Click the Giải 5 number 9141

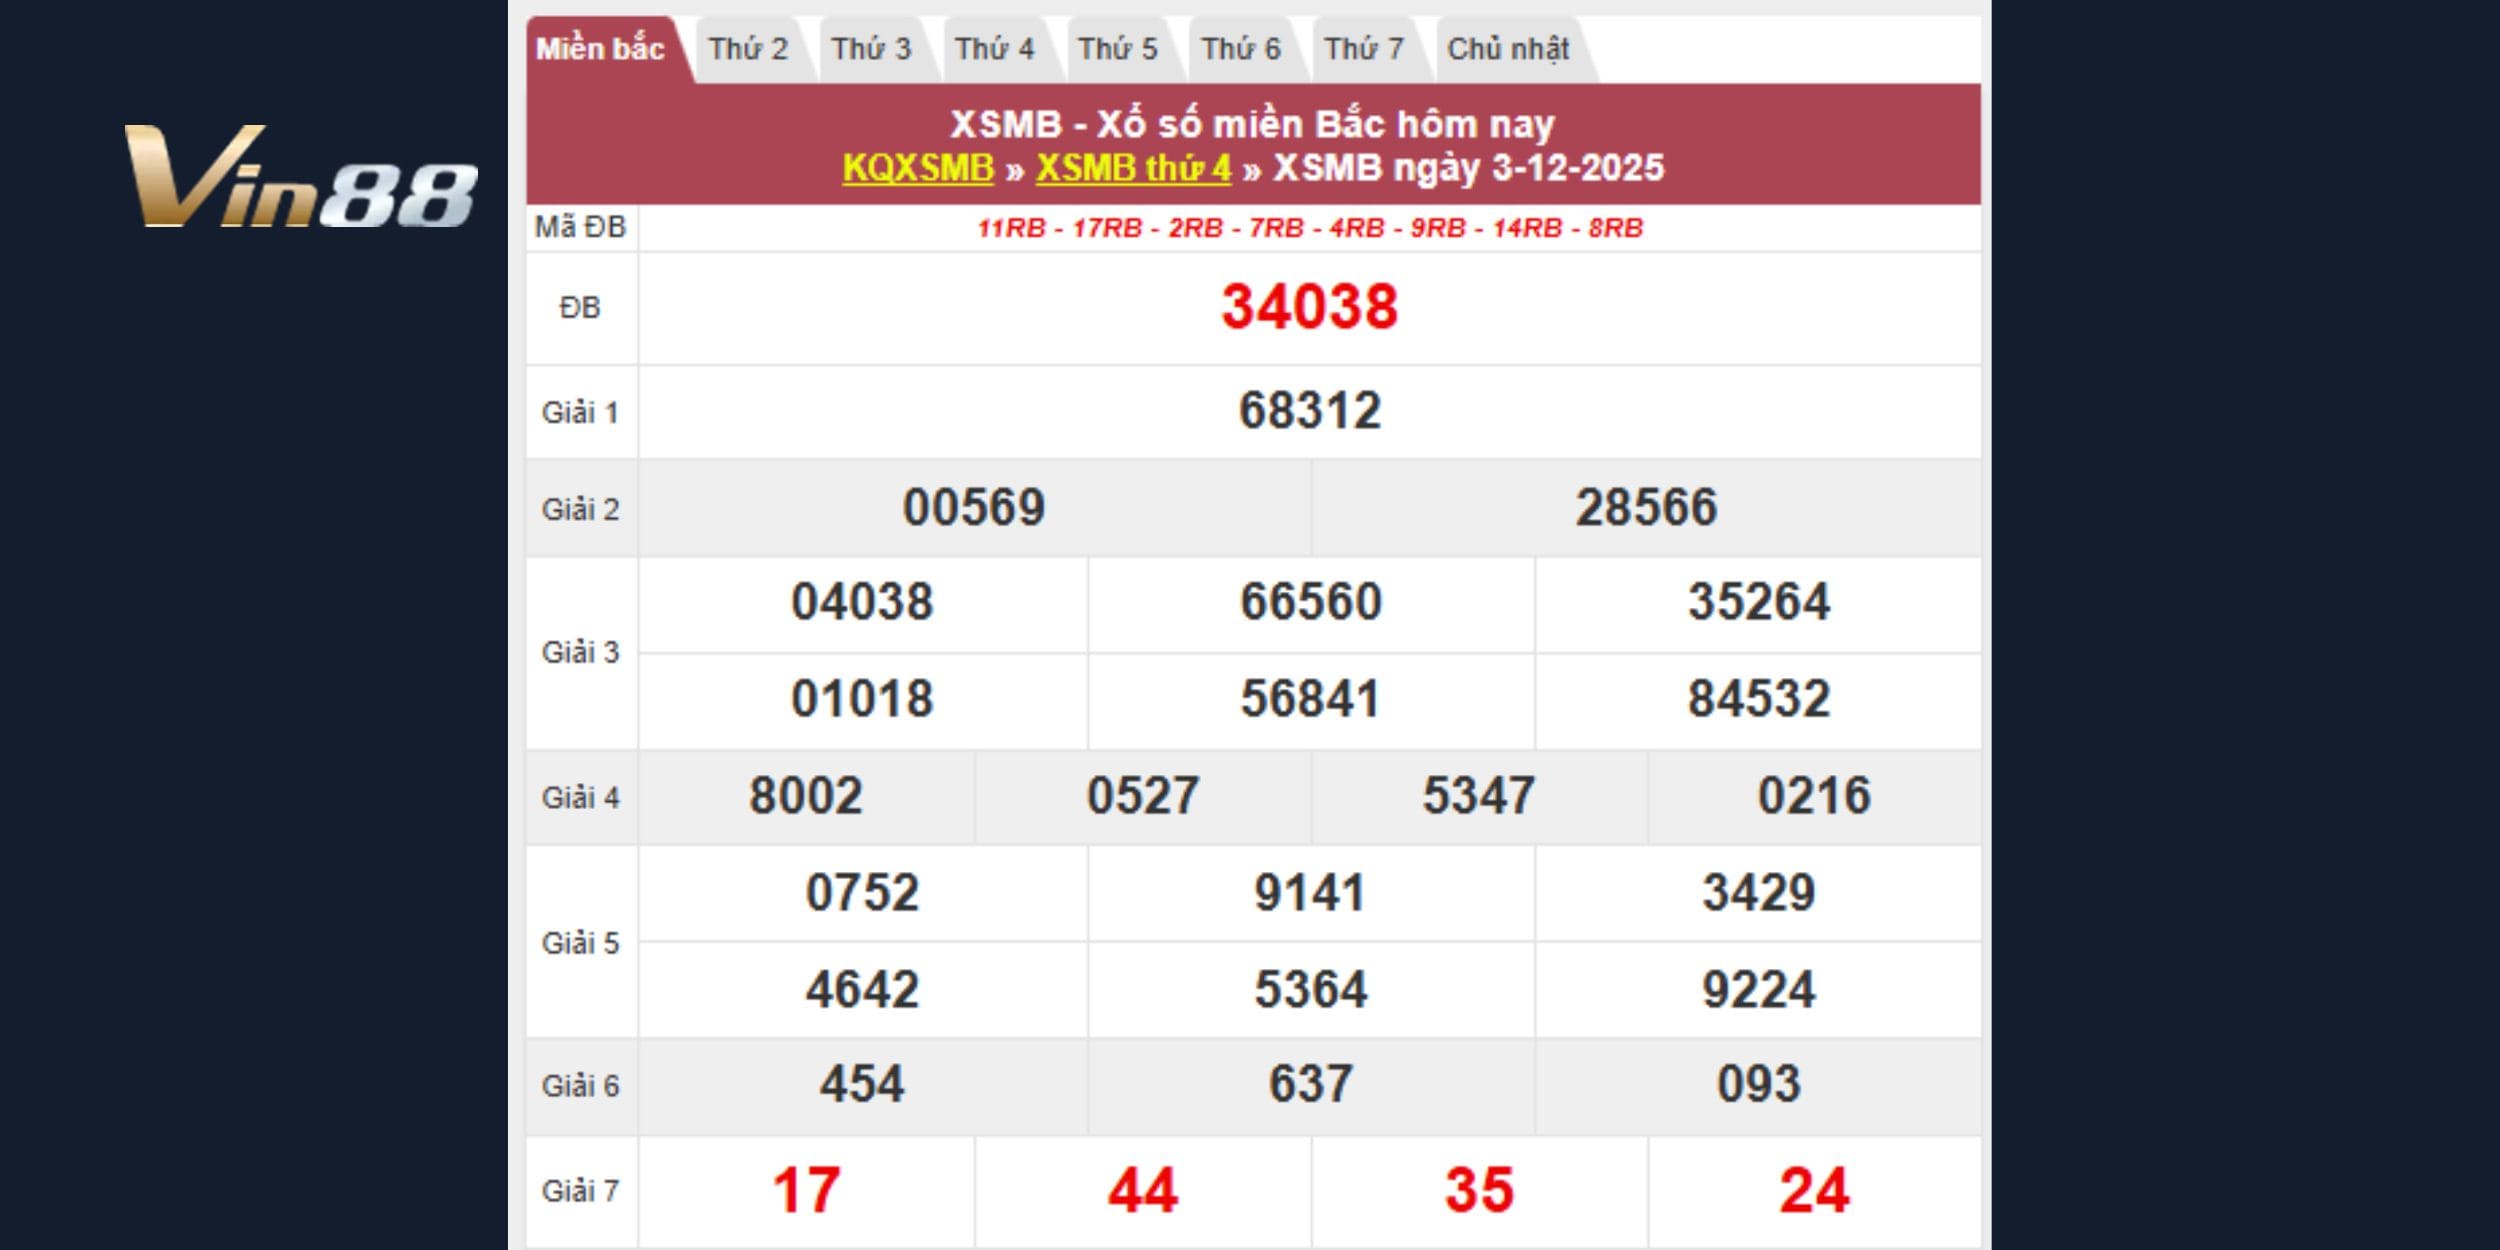(1310, 892)
